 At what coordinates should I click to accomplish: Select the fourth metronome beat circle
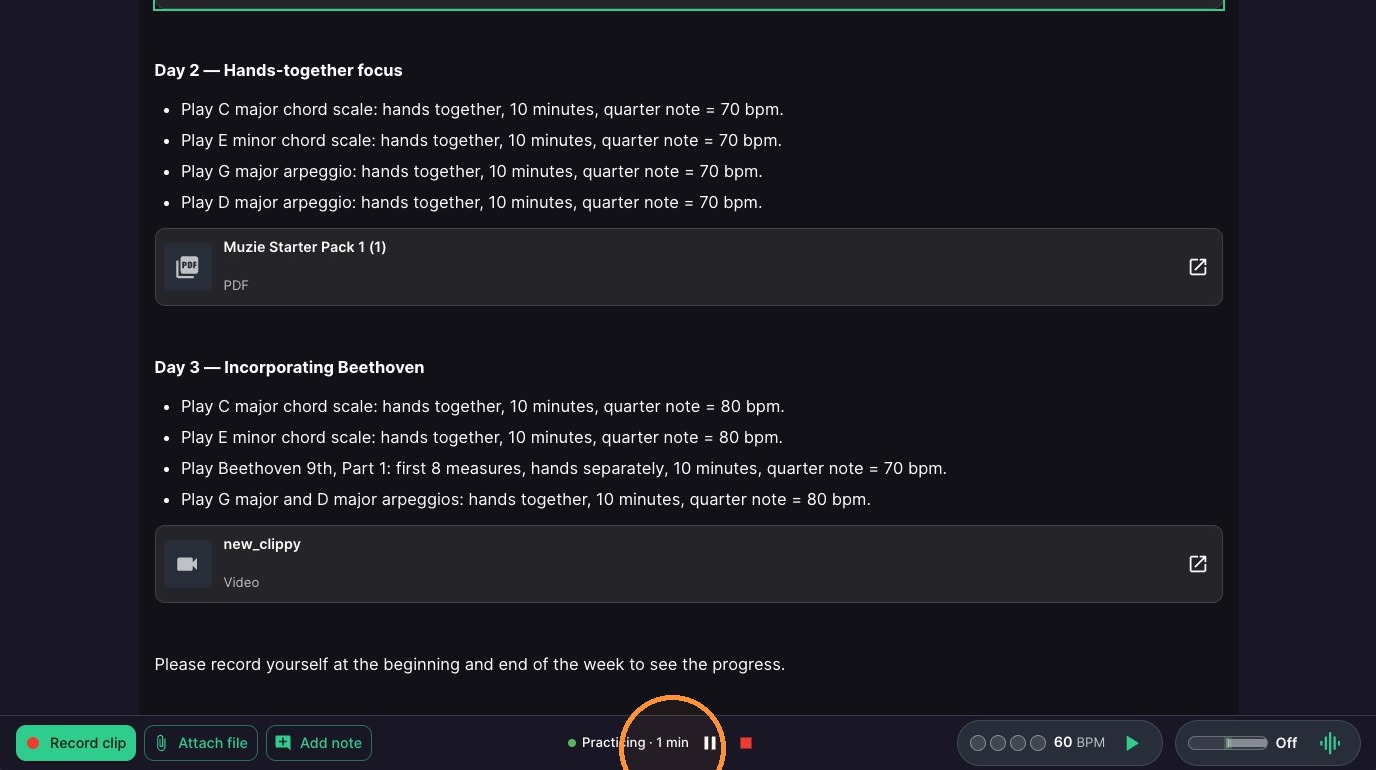[x=1038, y=743]
